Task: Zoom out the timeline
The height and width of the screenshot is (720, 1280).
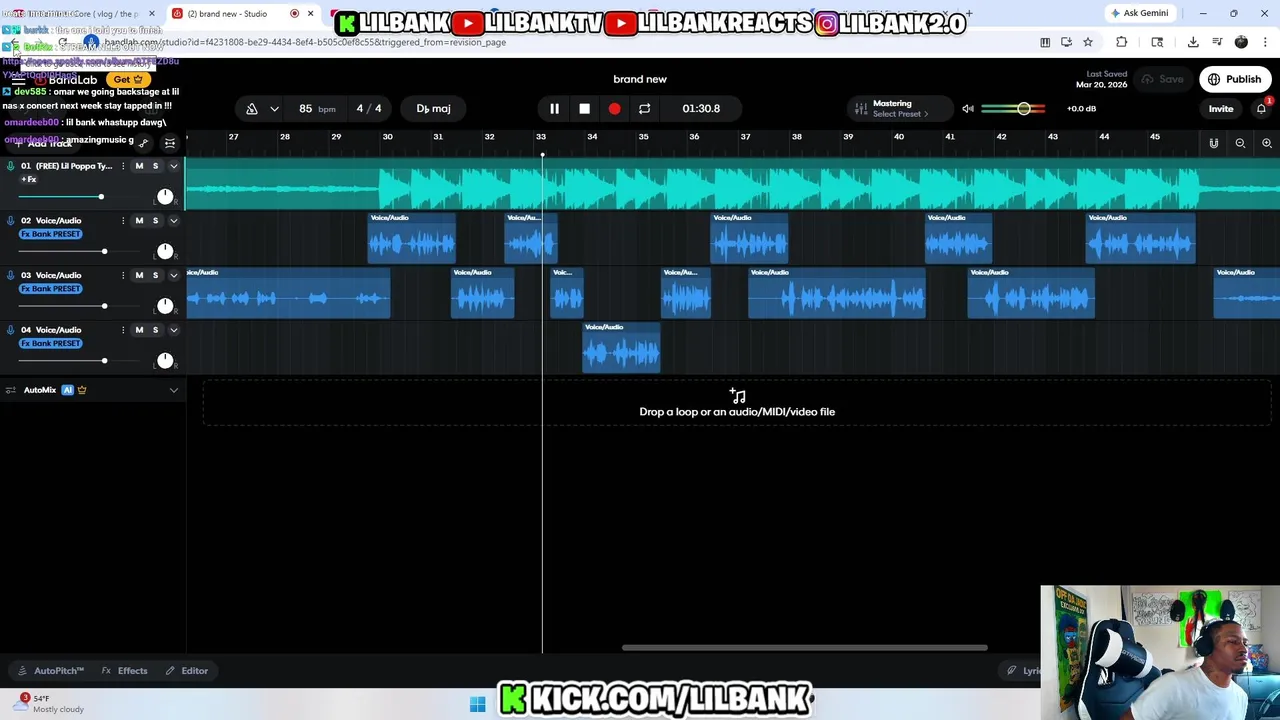Action: click(x=1240, y=143)
